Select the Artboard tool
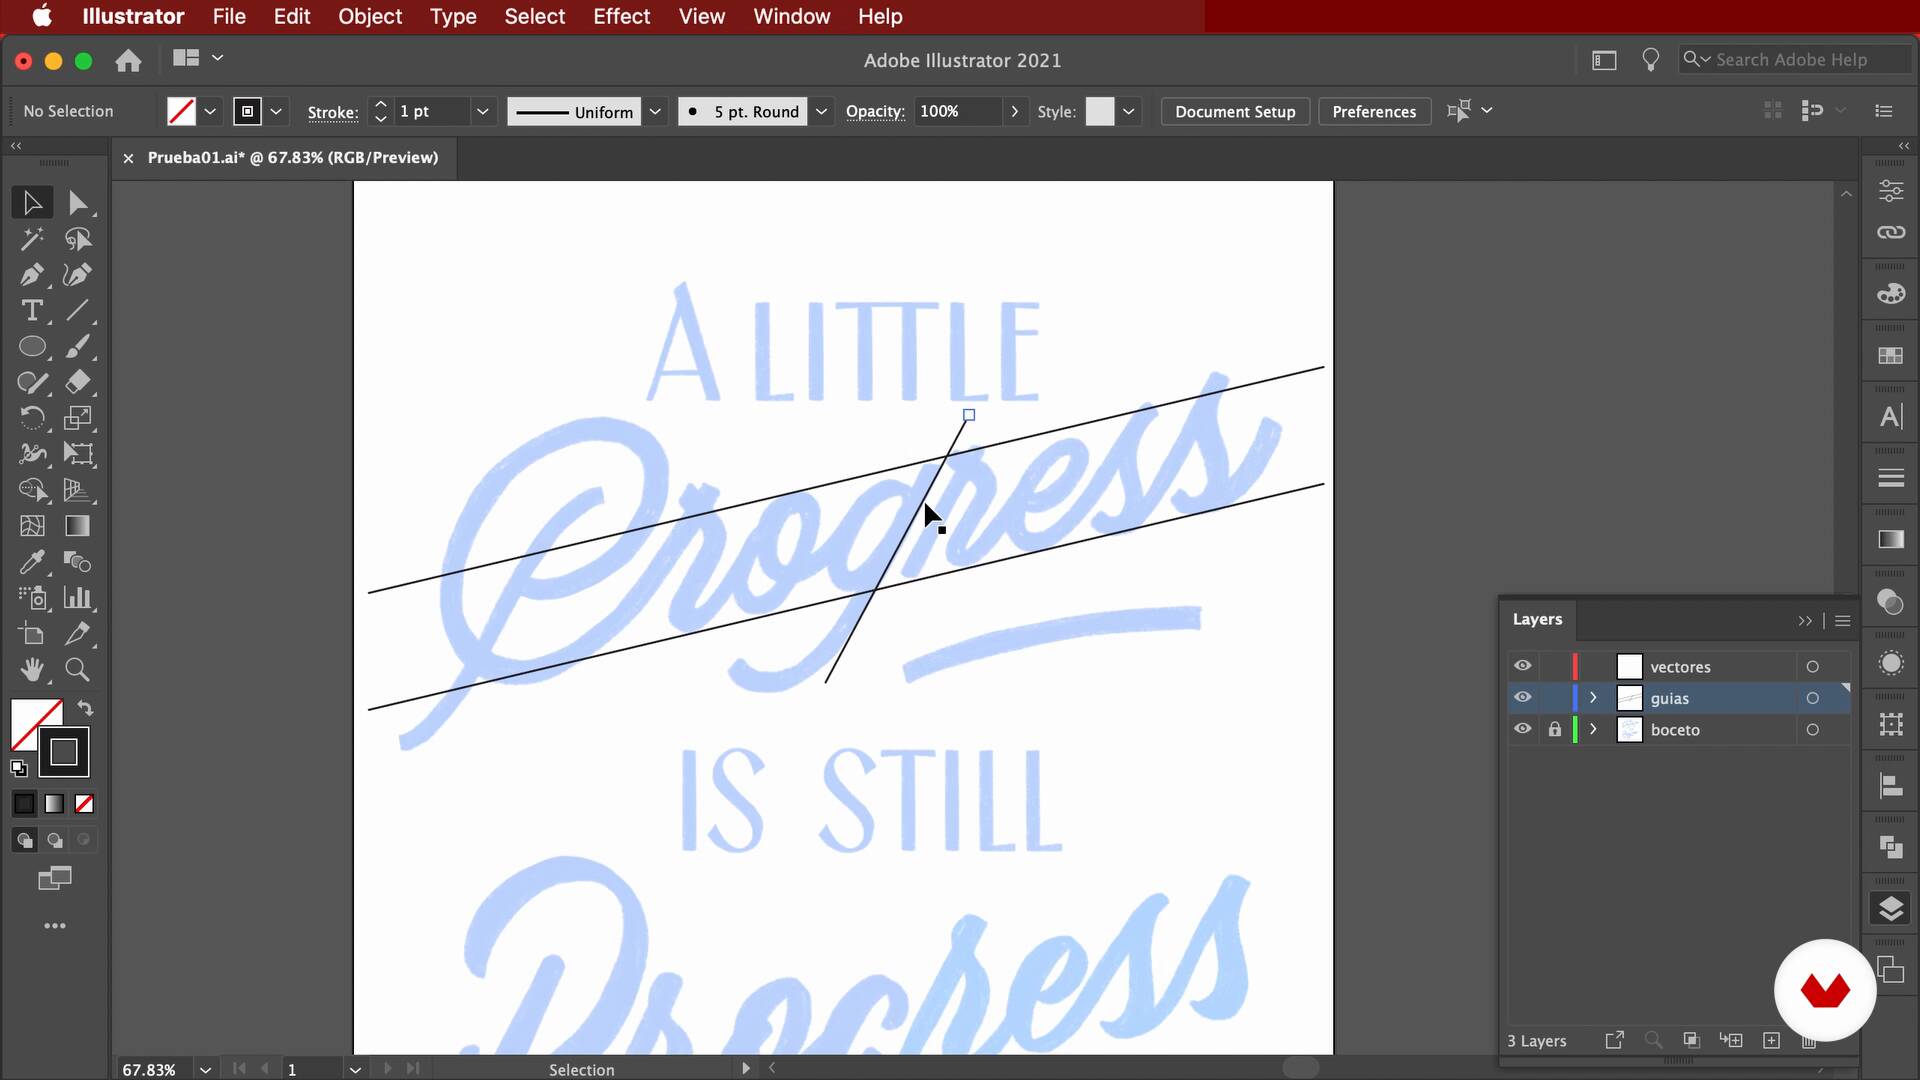This screenshot has width=1920, height=1080. point(32,634)
